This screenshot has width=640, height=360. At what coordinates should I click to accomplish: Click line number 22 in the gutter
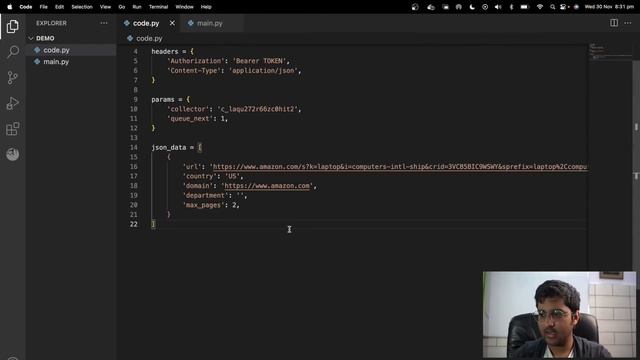(133, 224)
